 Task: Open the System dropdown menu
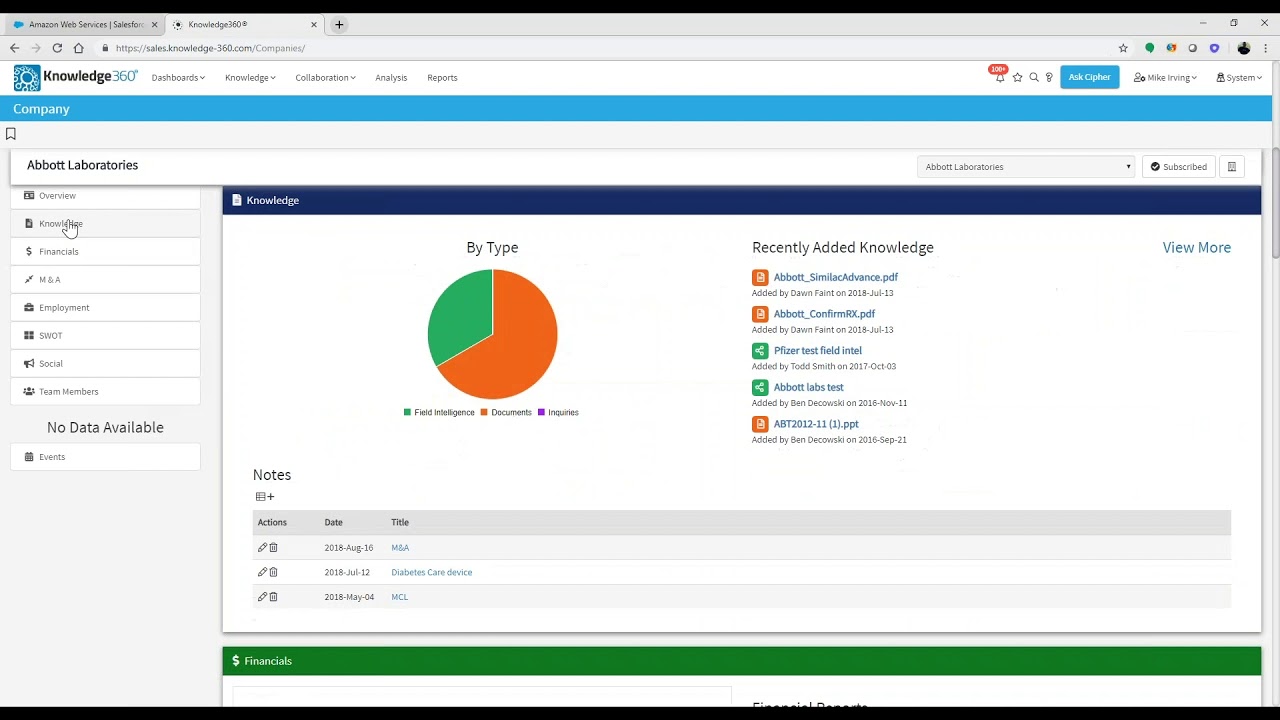pyautogui.click(x=1239, y=77)
